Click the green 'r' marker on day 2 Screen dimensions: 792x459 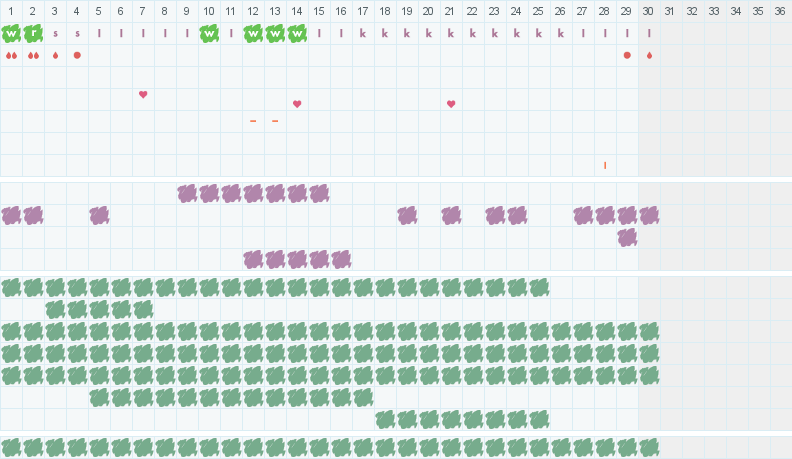[x=33, y=33]
